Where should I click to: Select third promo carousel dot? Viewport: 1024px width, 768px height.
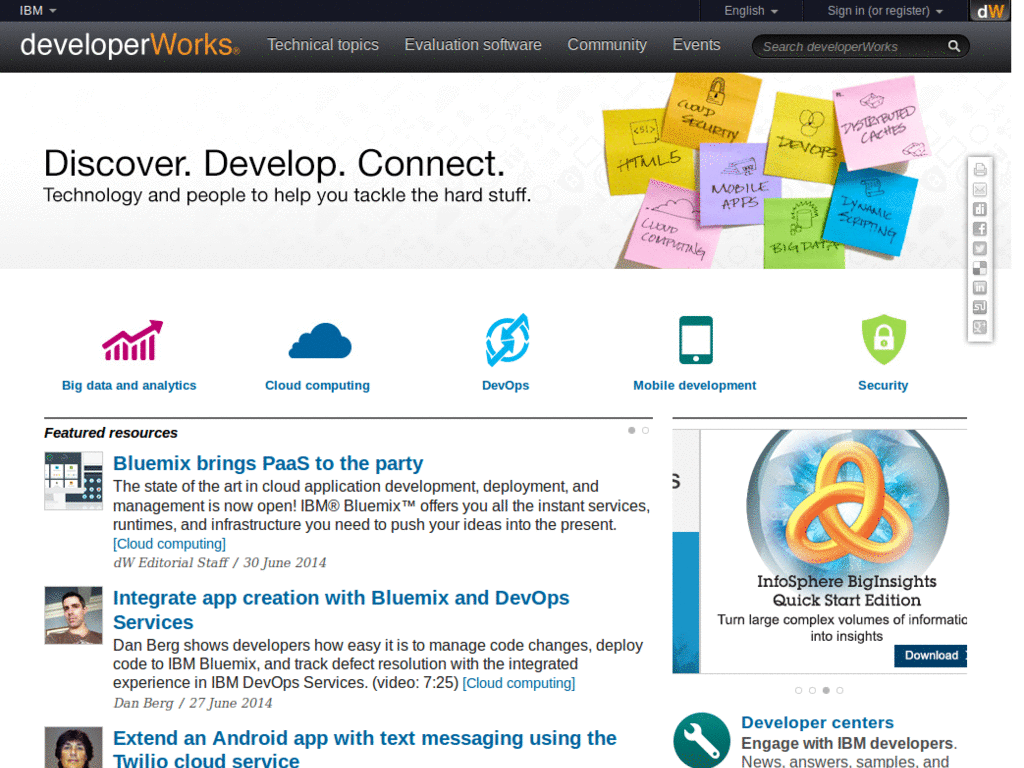click(826, 690)
